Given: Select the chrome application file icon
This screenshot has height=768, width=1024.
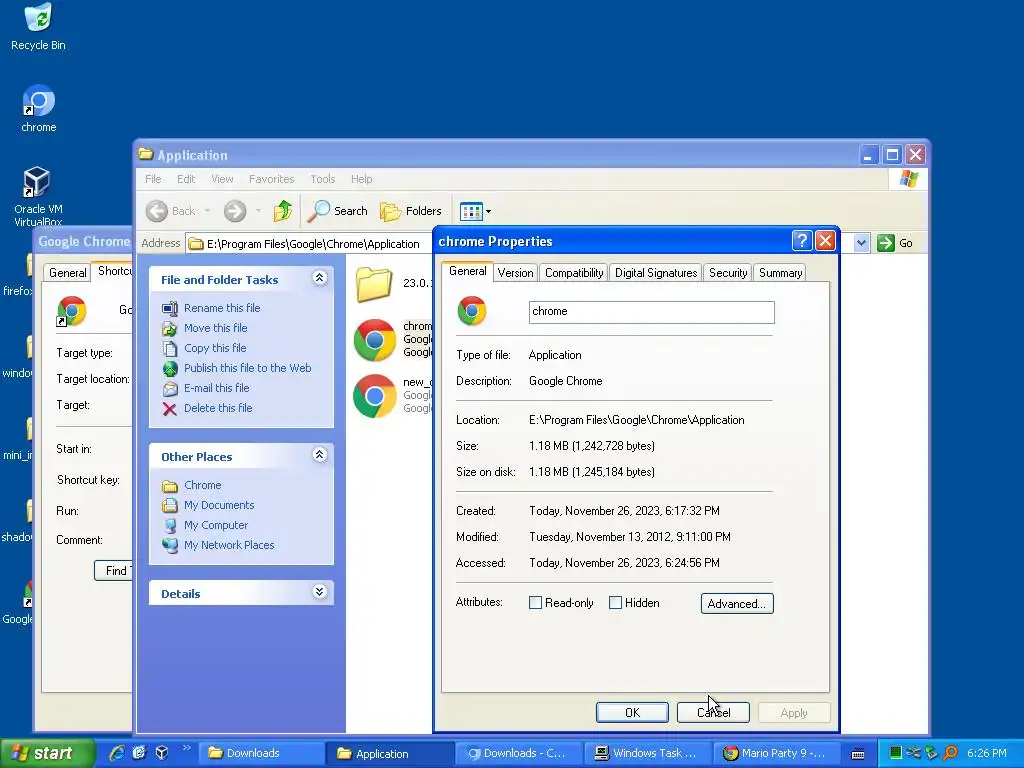Looking at the screenshot, I should coord(375,340).
